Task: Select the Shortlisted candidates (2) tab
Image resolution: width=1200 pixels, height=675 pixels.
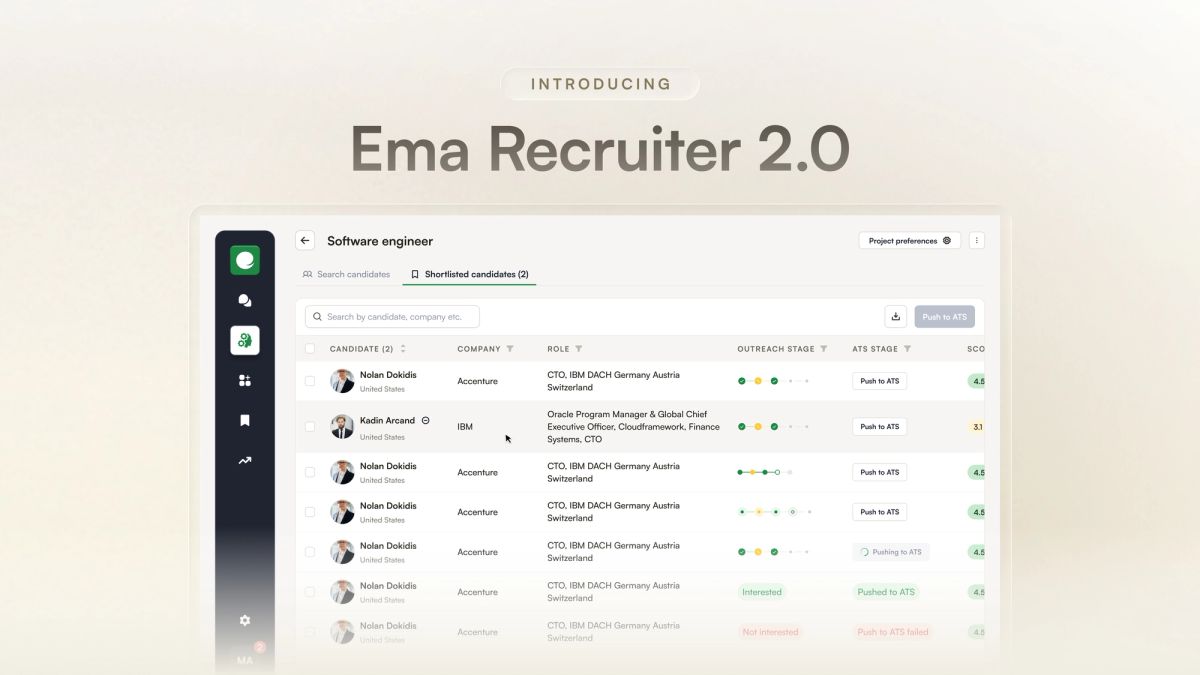Action: [x=469, y=274]
